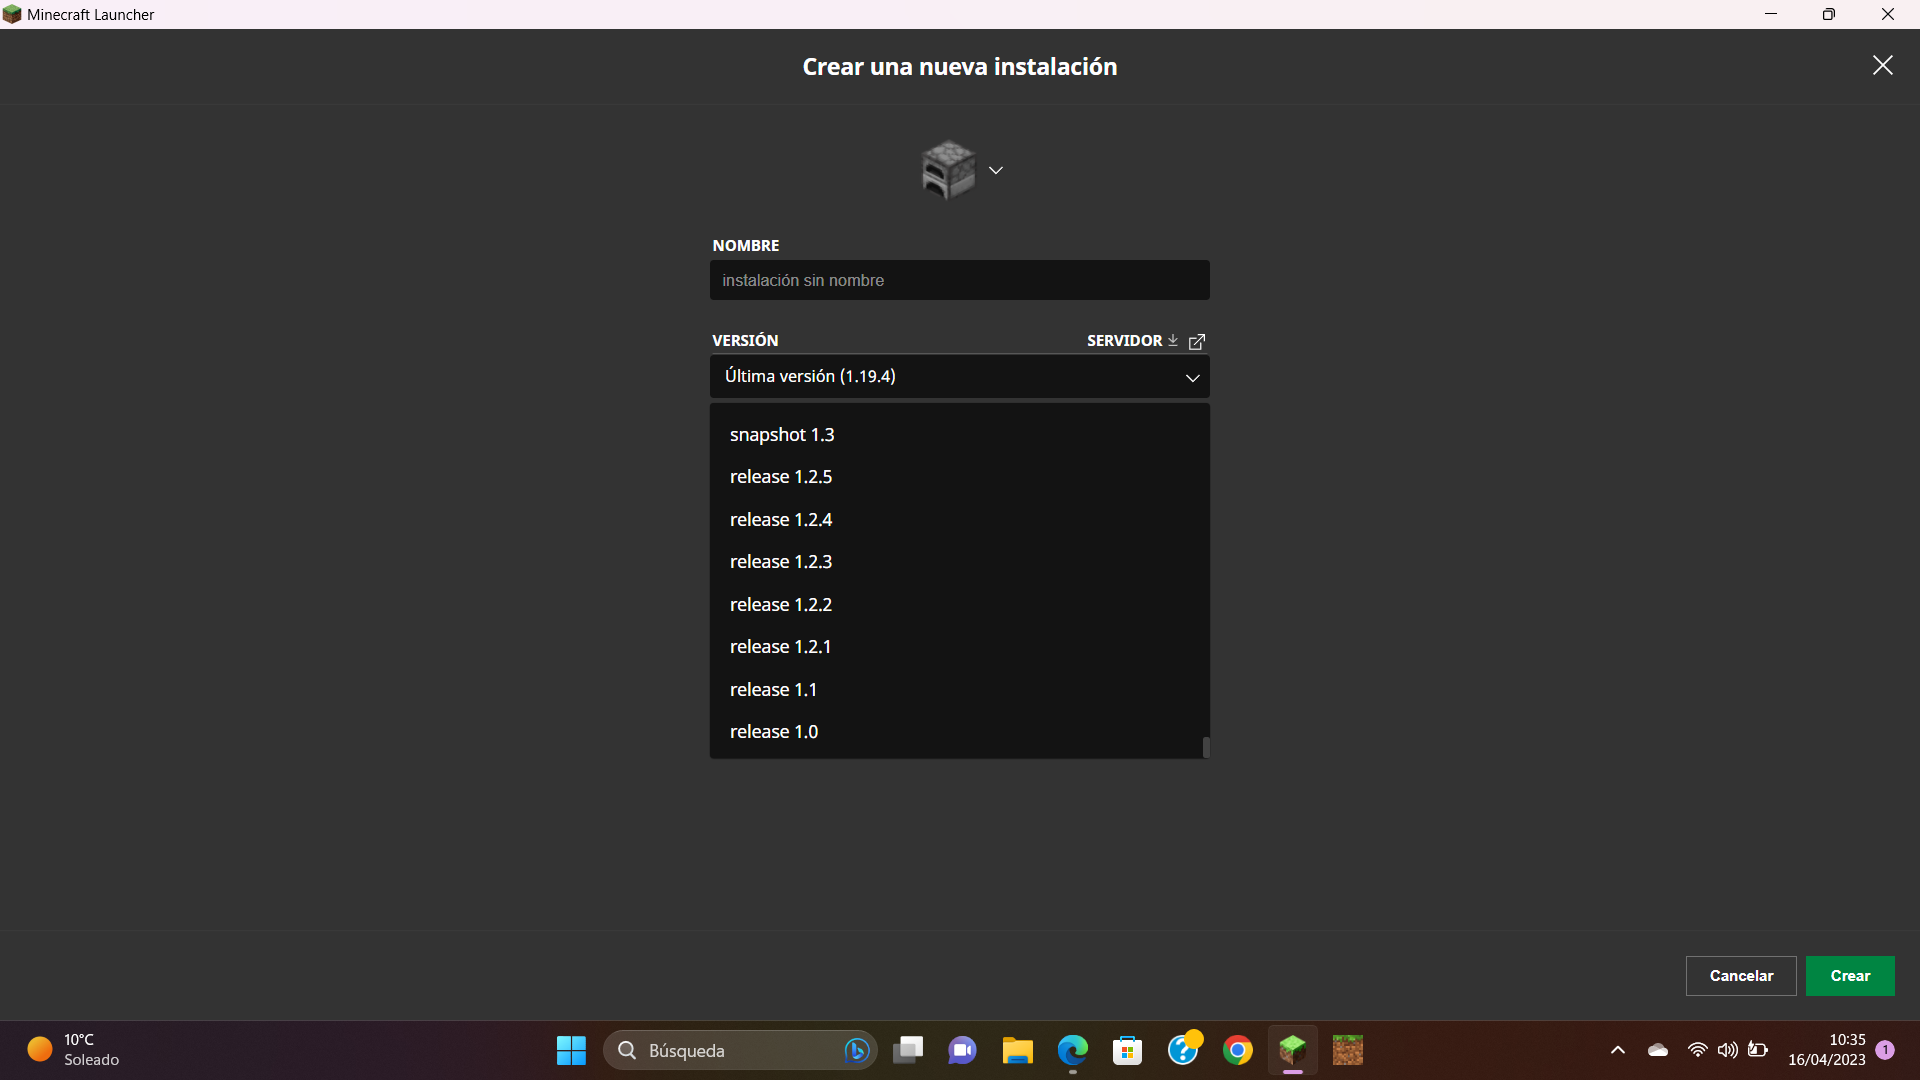Open Google Chrome from the taskbar
The width and height of the screenshot is (1920, 1080).
(x=1237, y=1050)
